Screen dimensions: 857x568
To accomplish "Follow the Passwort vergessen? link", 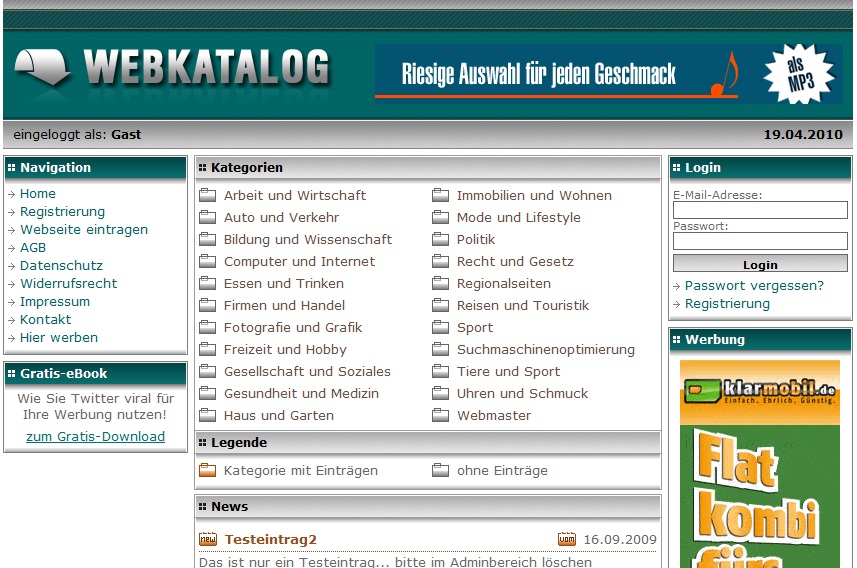I will click(x=754, y=286).
